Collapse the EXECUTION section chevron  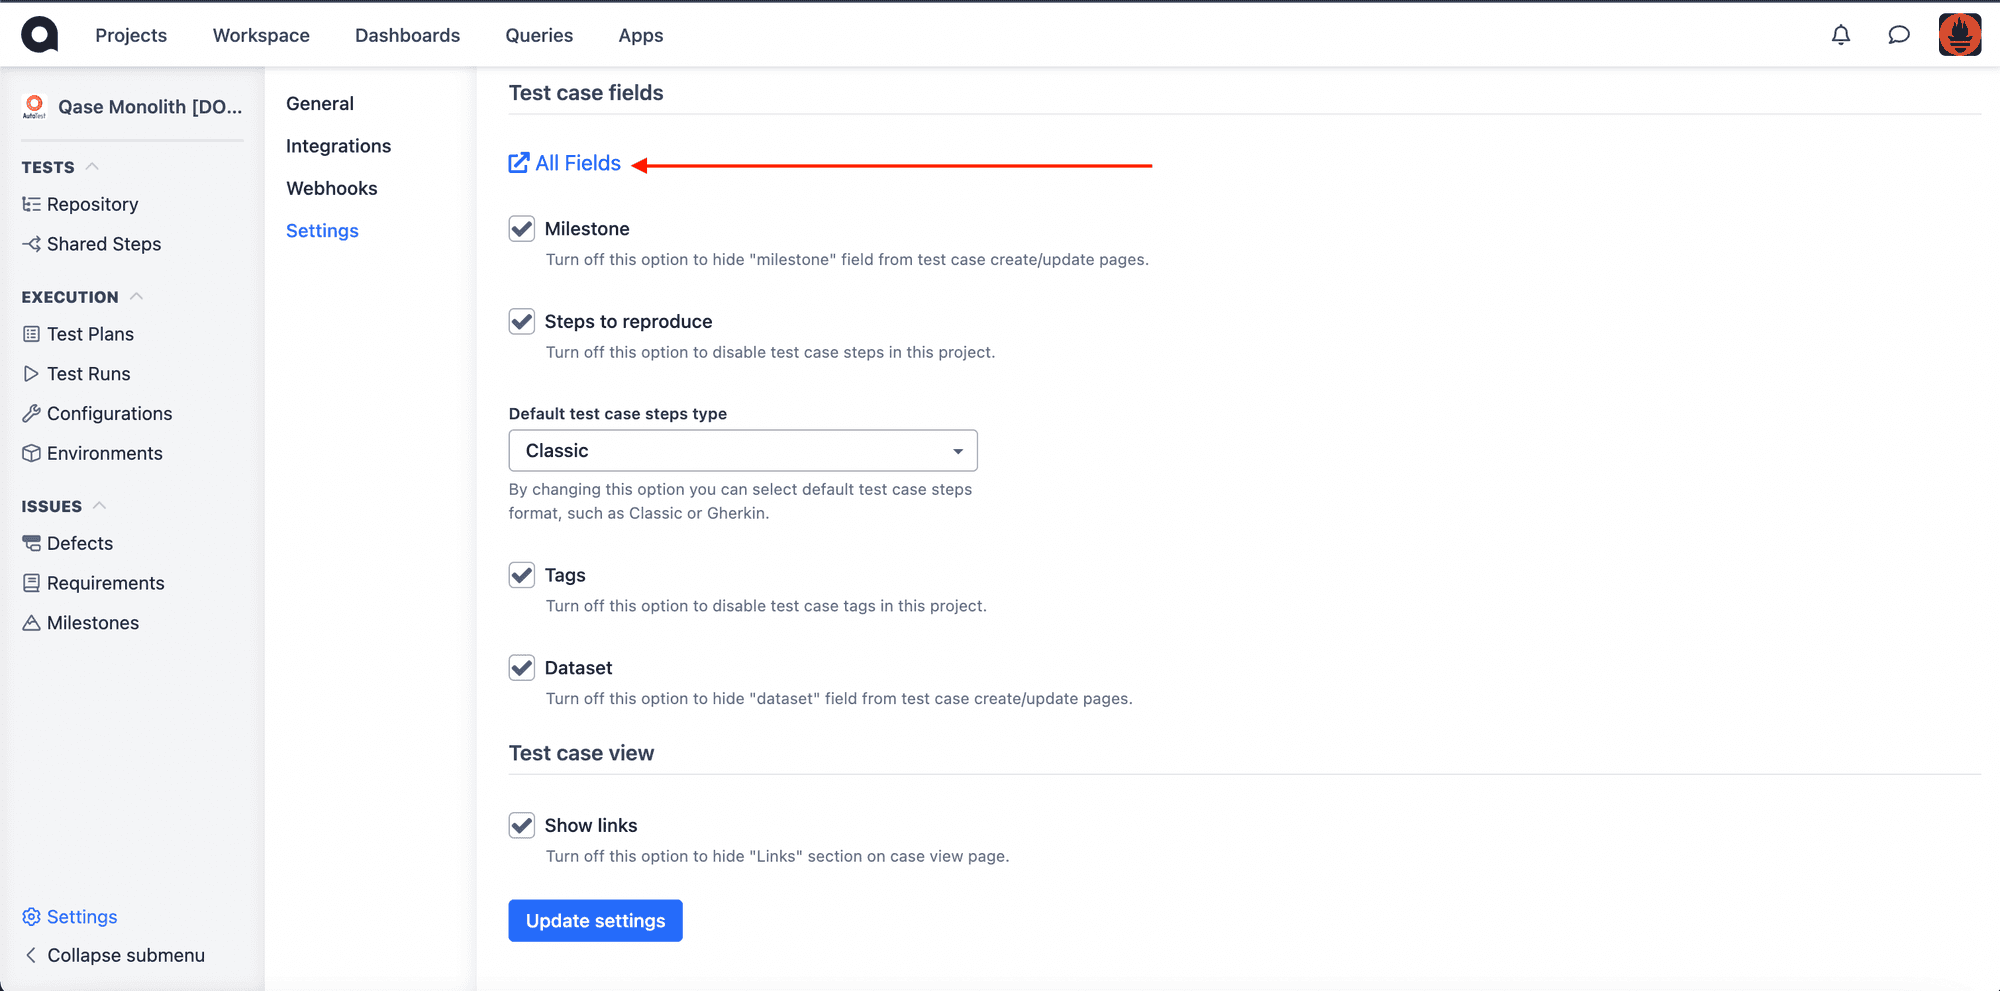pyautogui.click(x=137, y=296)
